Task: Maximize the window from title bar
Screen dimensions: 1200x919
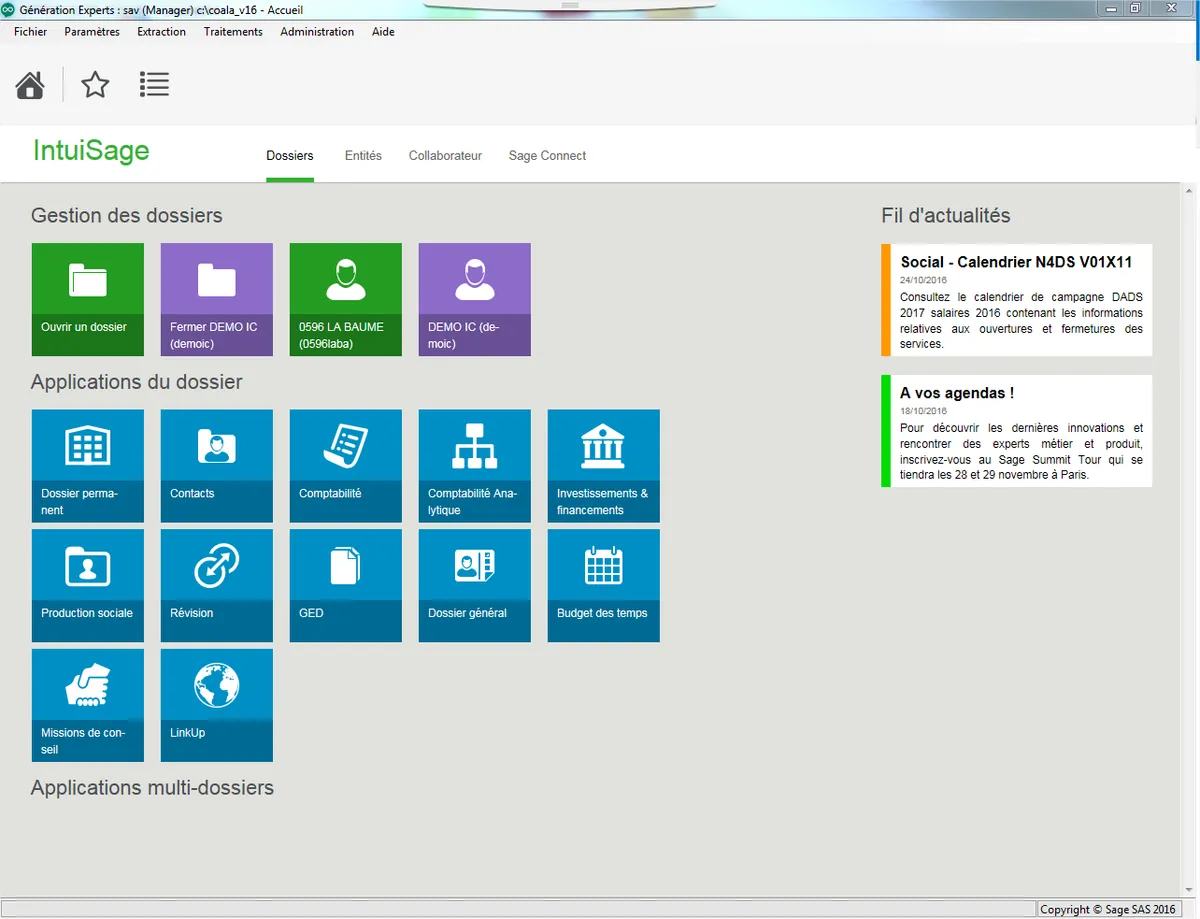Action: point(1135,8)
